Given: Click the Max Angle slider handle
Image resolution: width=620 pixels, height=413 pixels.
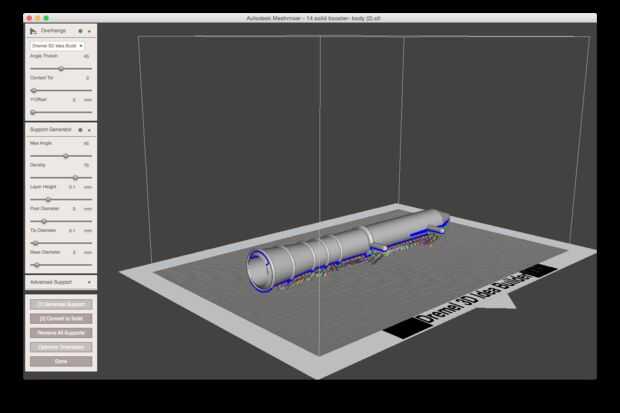Looking at the screenshot, I should [x=66, y=156].
